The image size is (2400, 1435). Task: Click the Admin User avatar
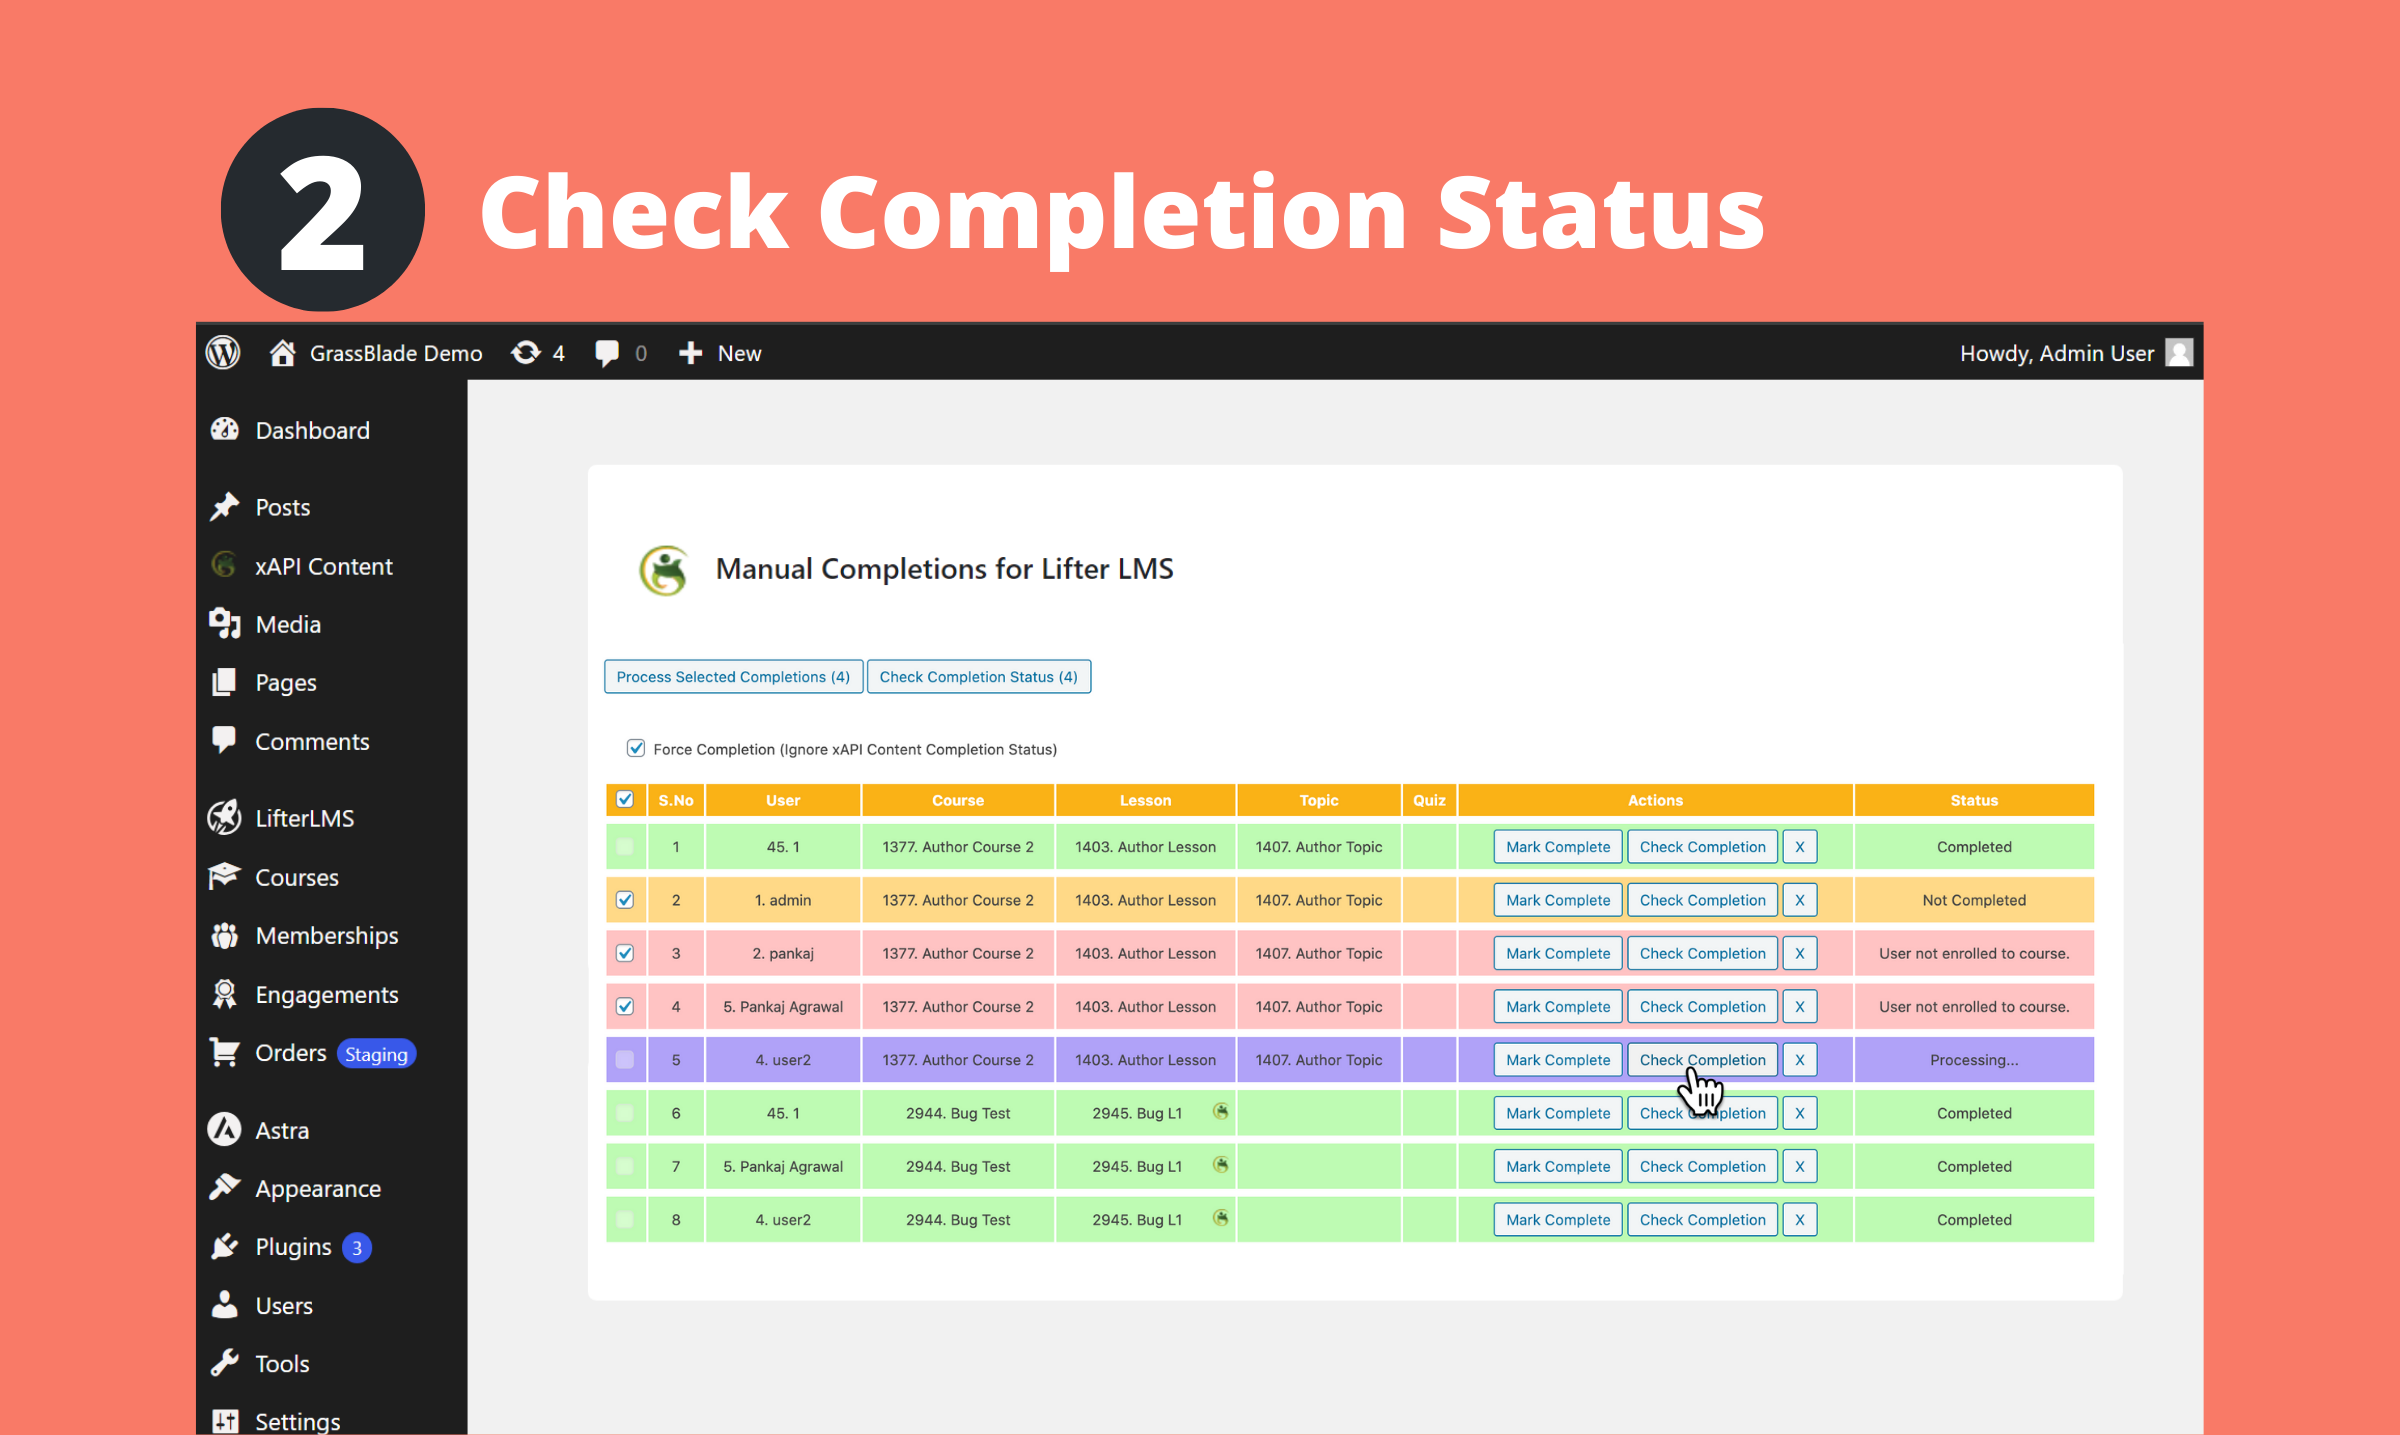(x=2178, y=353)
